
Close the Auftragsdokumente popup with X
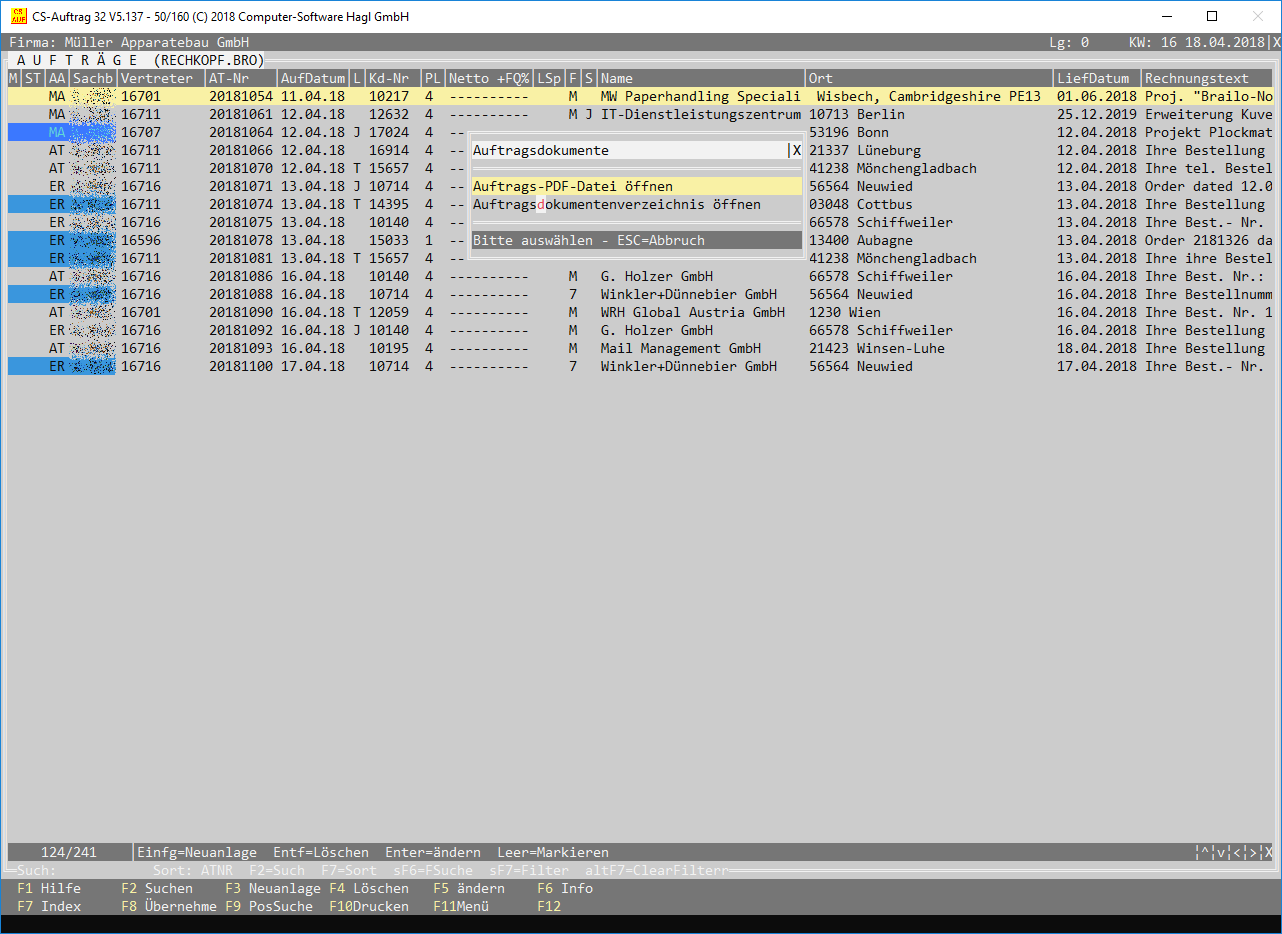(x=796, y=151)
